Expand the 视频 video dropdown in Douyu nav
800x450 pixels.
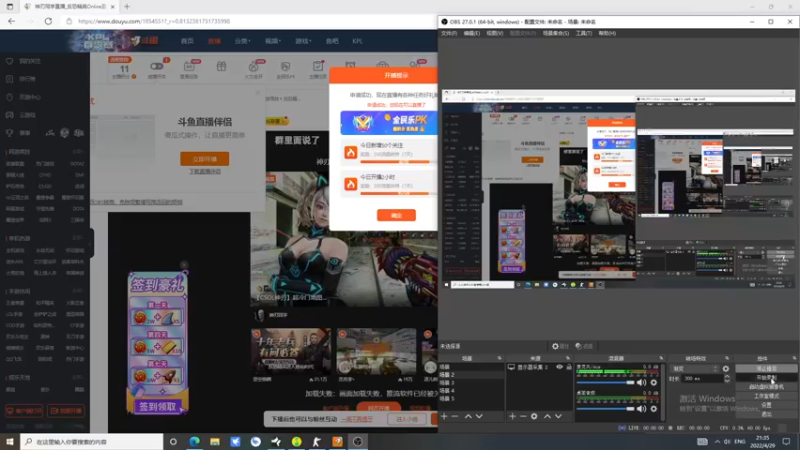273,41
